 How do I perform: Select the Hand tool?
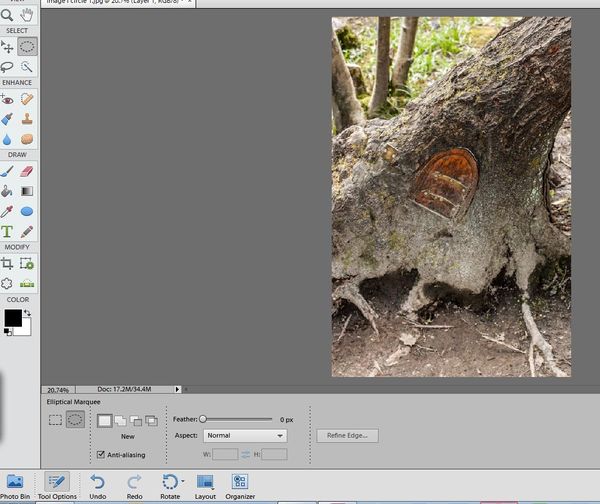click(x=27, y=15)
